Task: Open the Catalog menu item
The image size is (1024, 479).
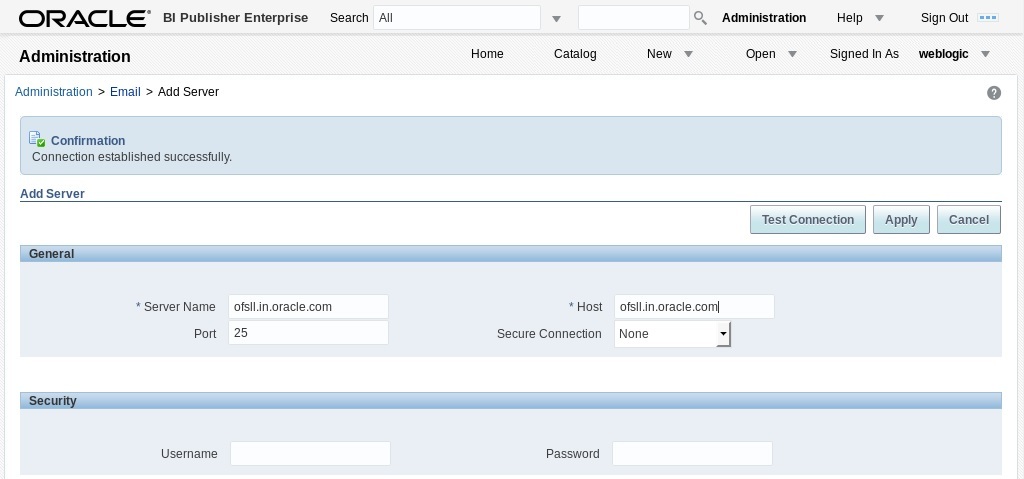Action: [x=575, y=54]
